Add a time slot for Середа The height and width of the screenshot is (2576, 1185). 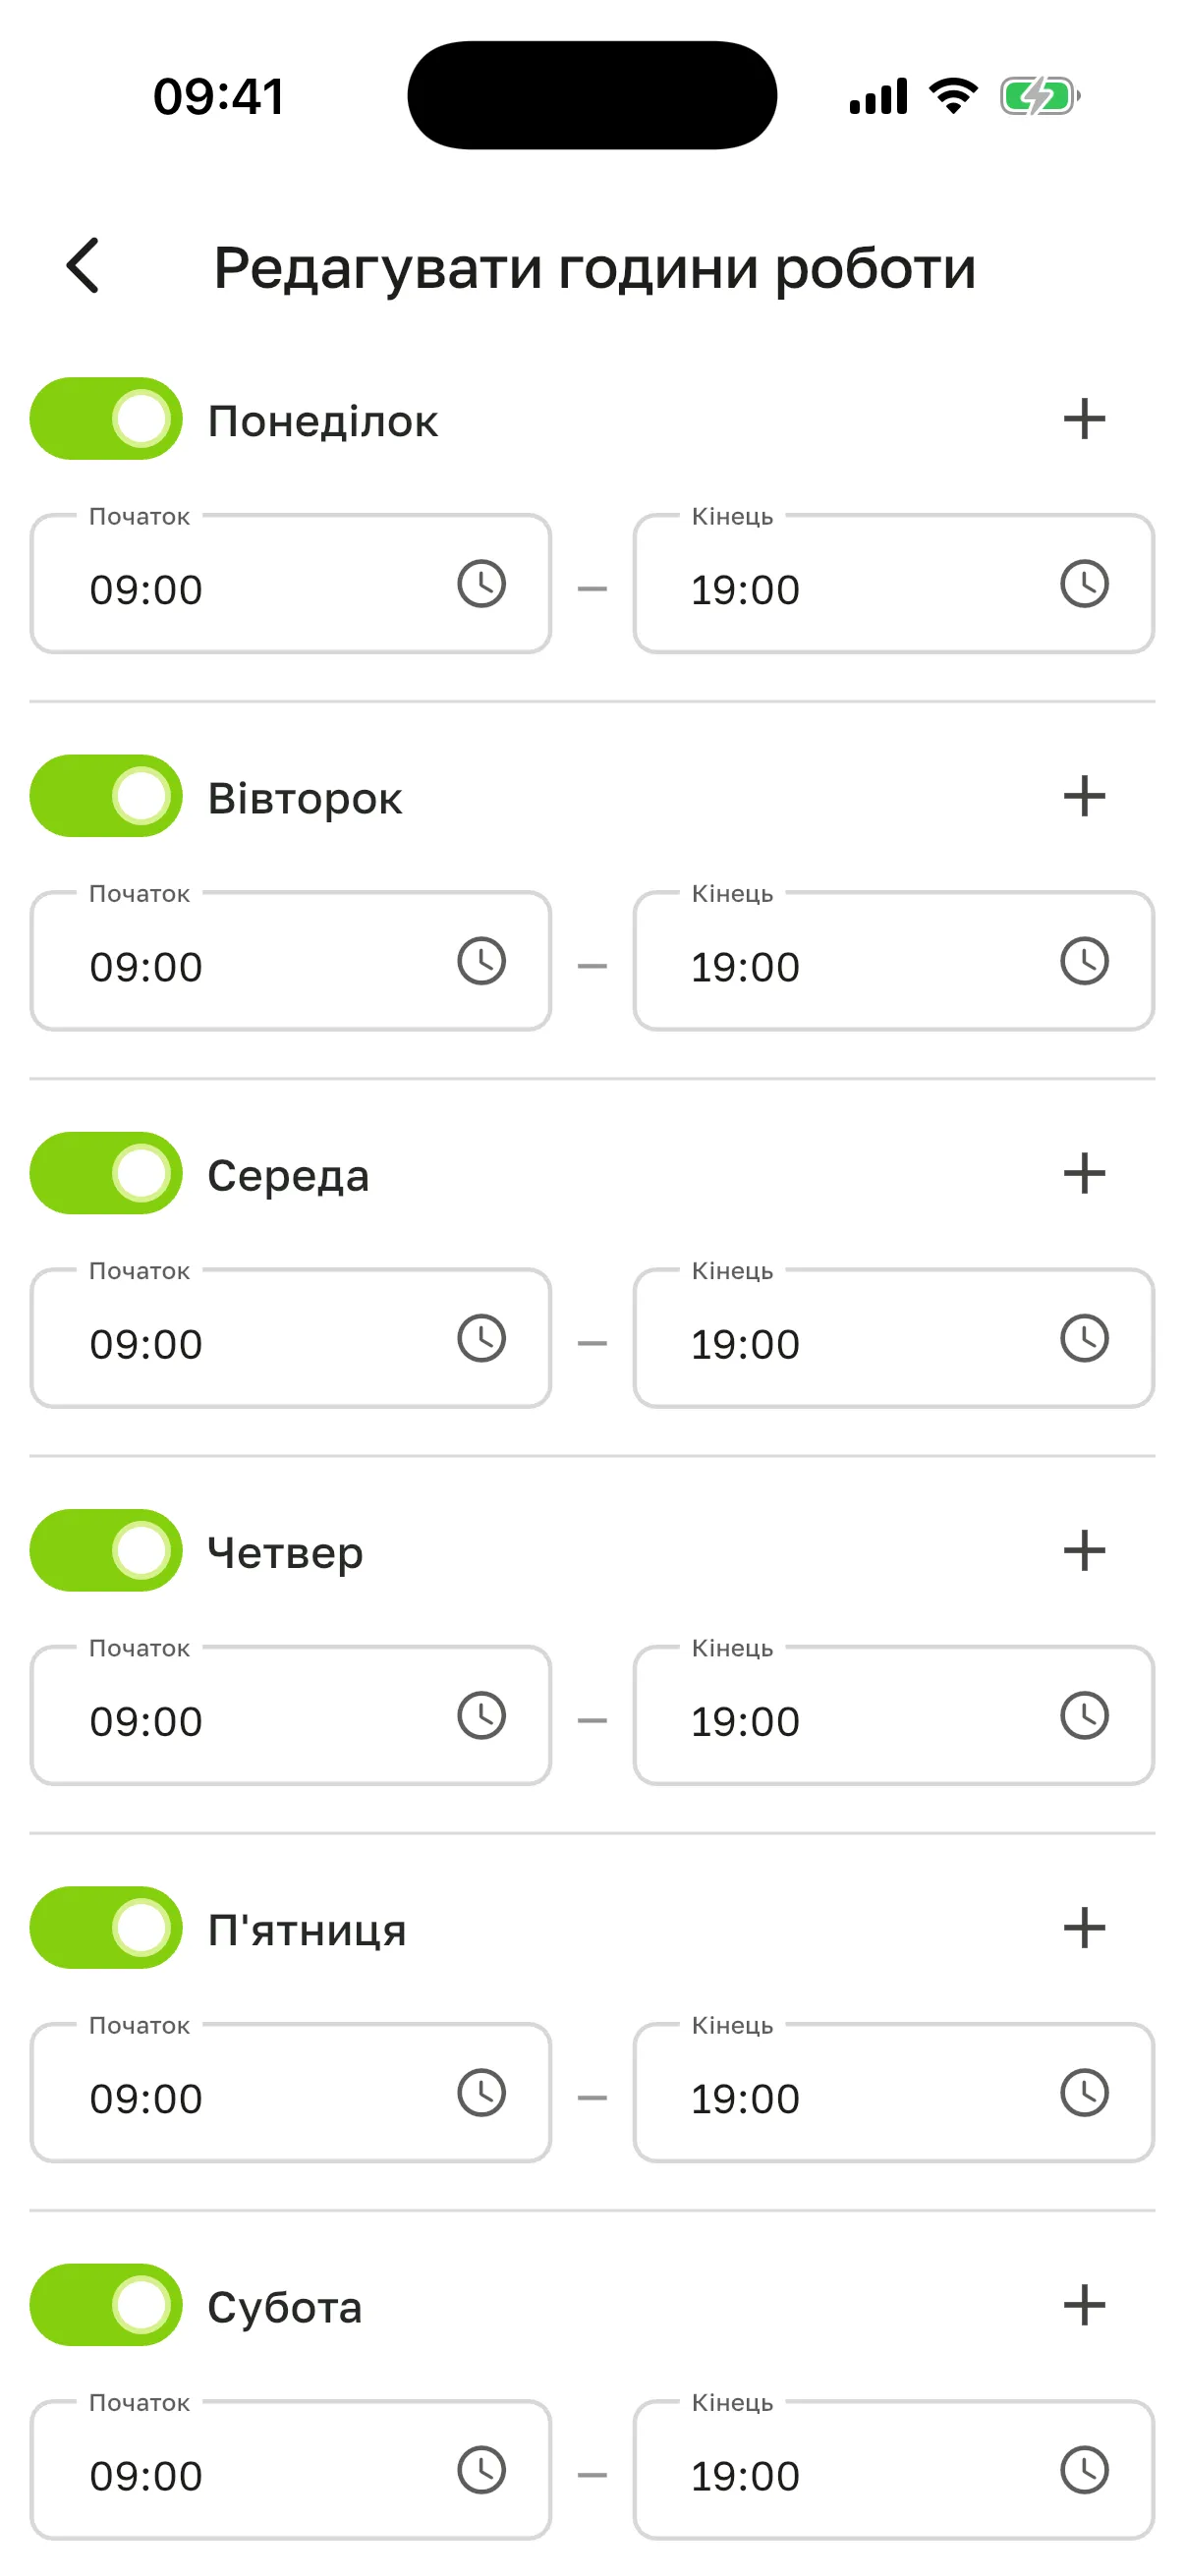pyautogui.click(x=1084, y=1173)
